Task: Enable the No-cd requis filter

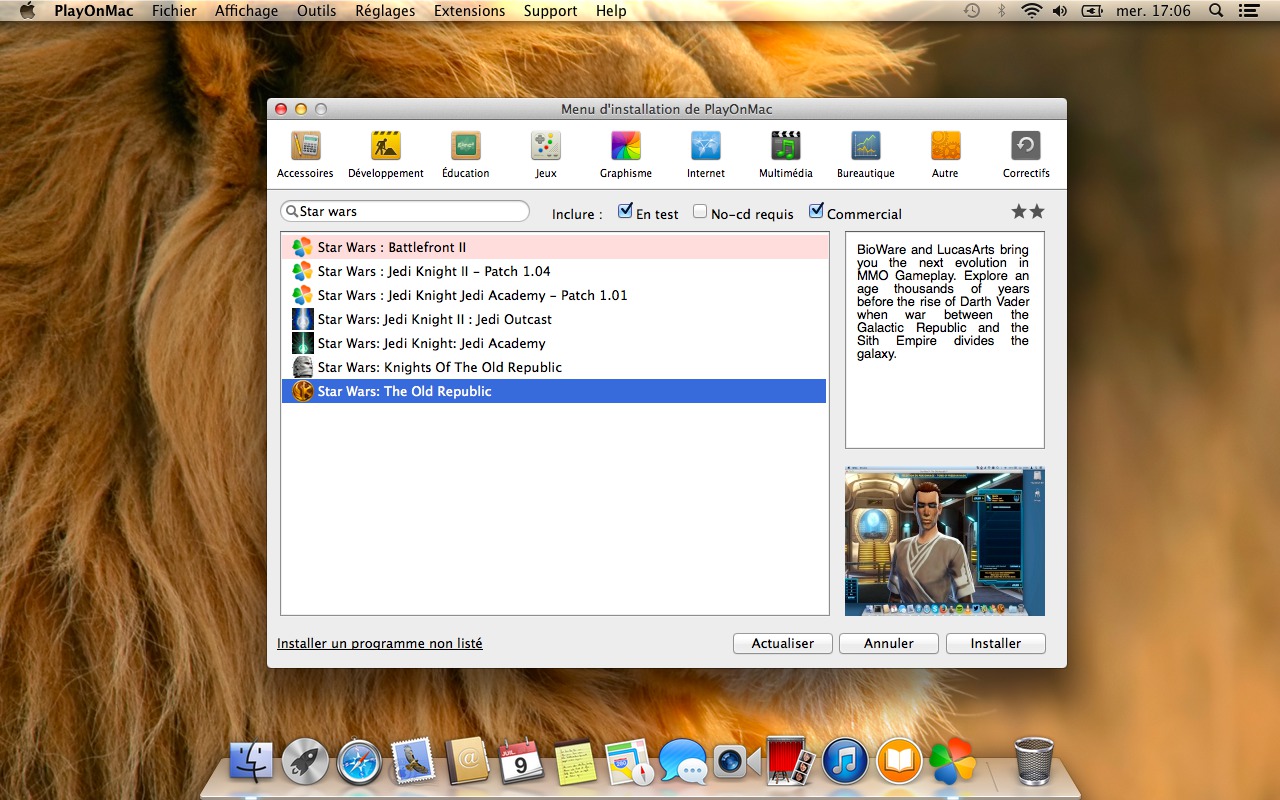Action: point(699,211)
